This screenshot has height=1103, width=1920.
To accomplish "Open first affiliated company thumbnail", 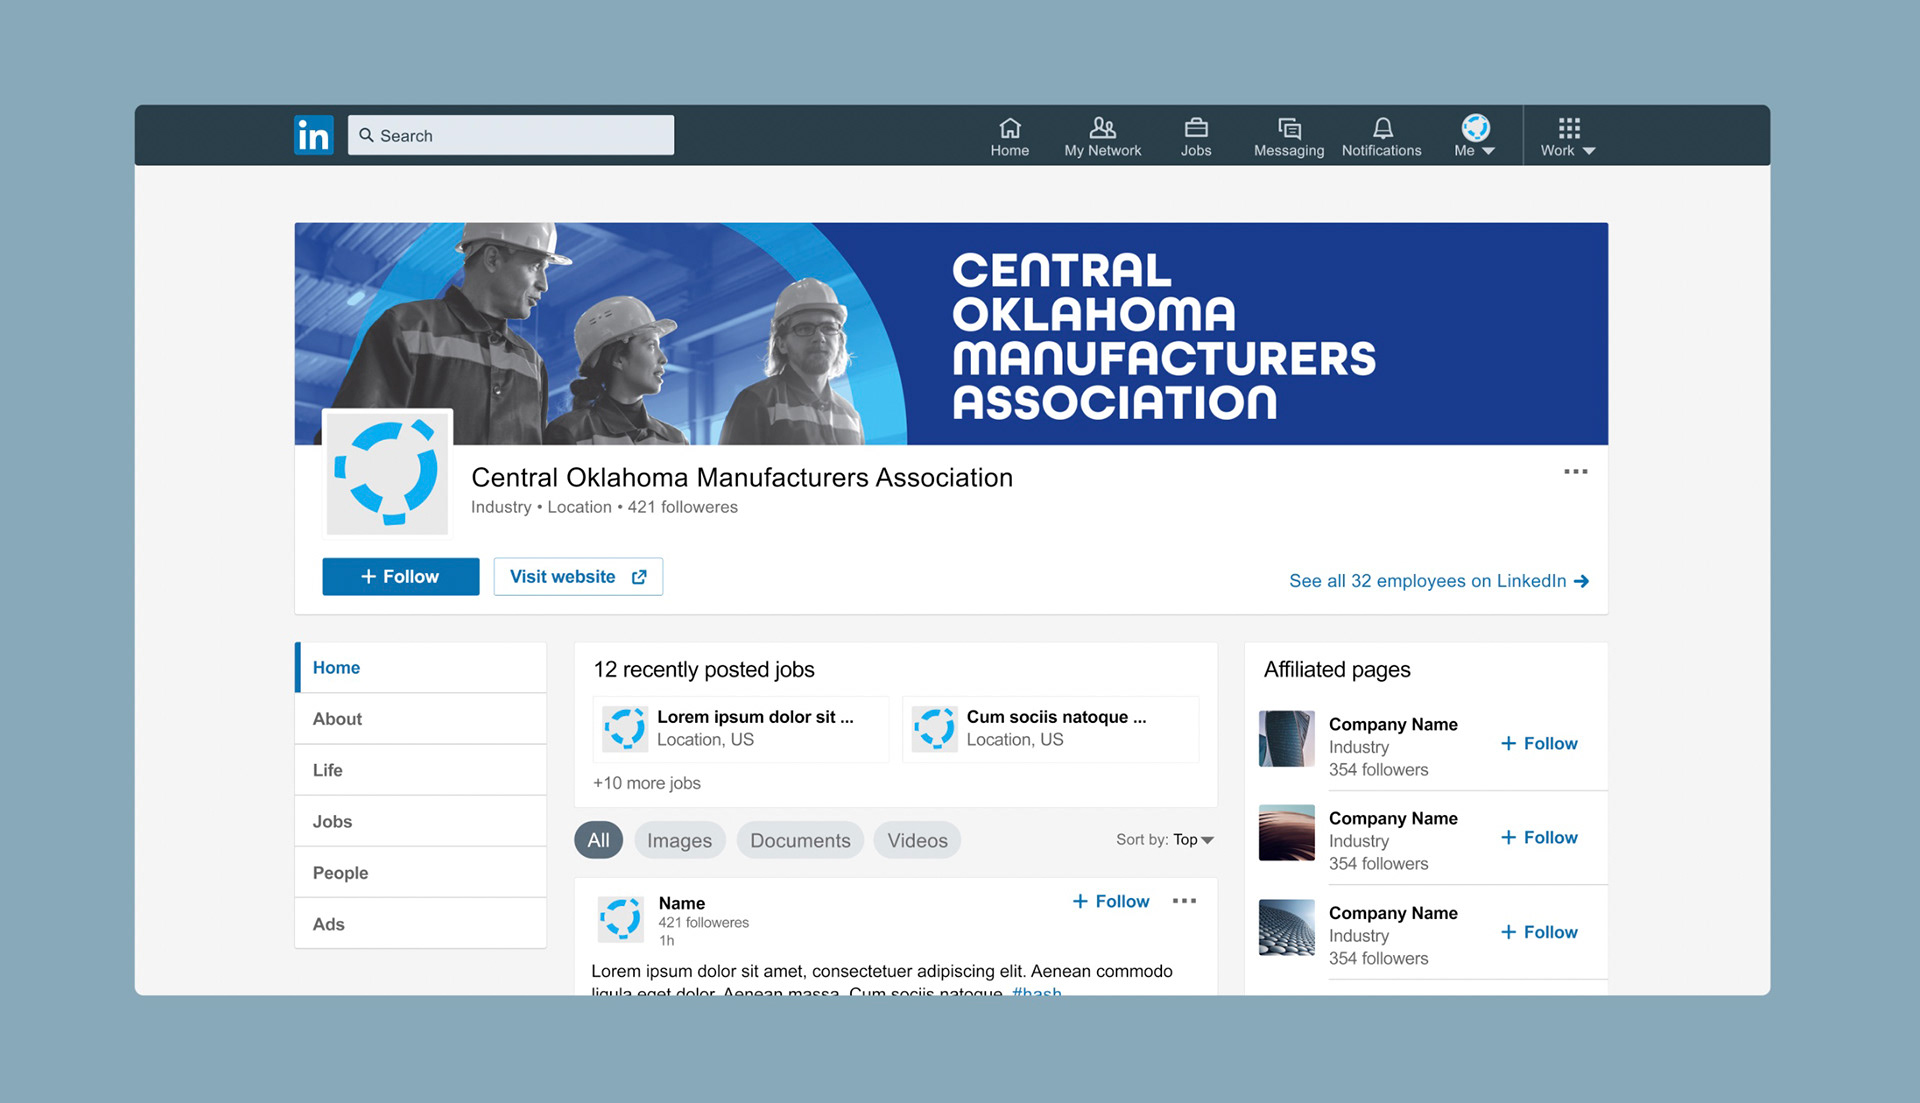I will pyautogui.click(x=1286, y=739).
